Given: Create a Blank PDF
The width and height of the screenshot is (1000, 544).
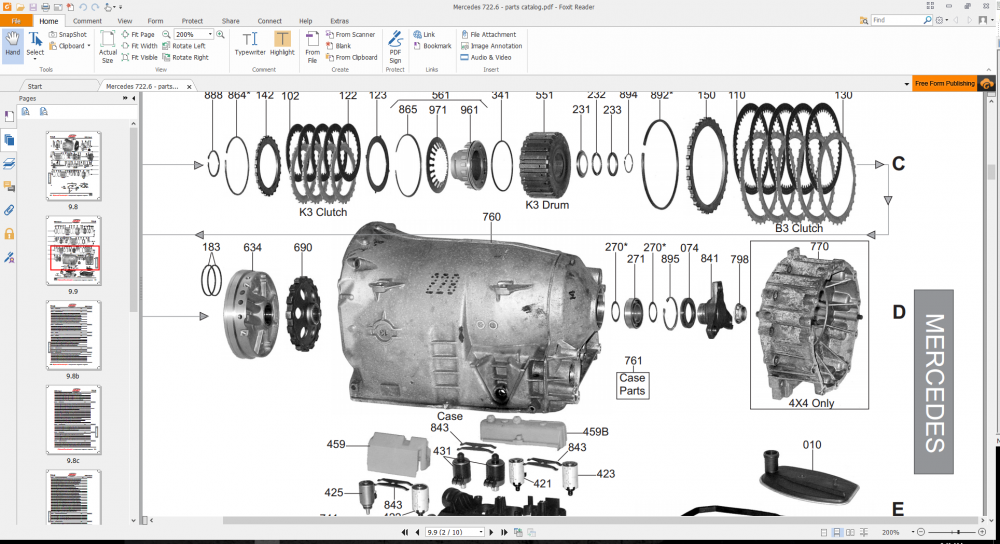Looking at the screenshot, I should (x=339, y=46).
